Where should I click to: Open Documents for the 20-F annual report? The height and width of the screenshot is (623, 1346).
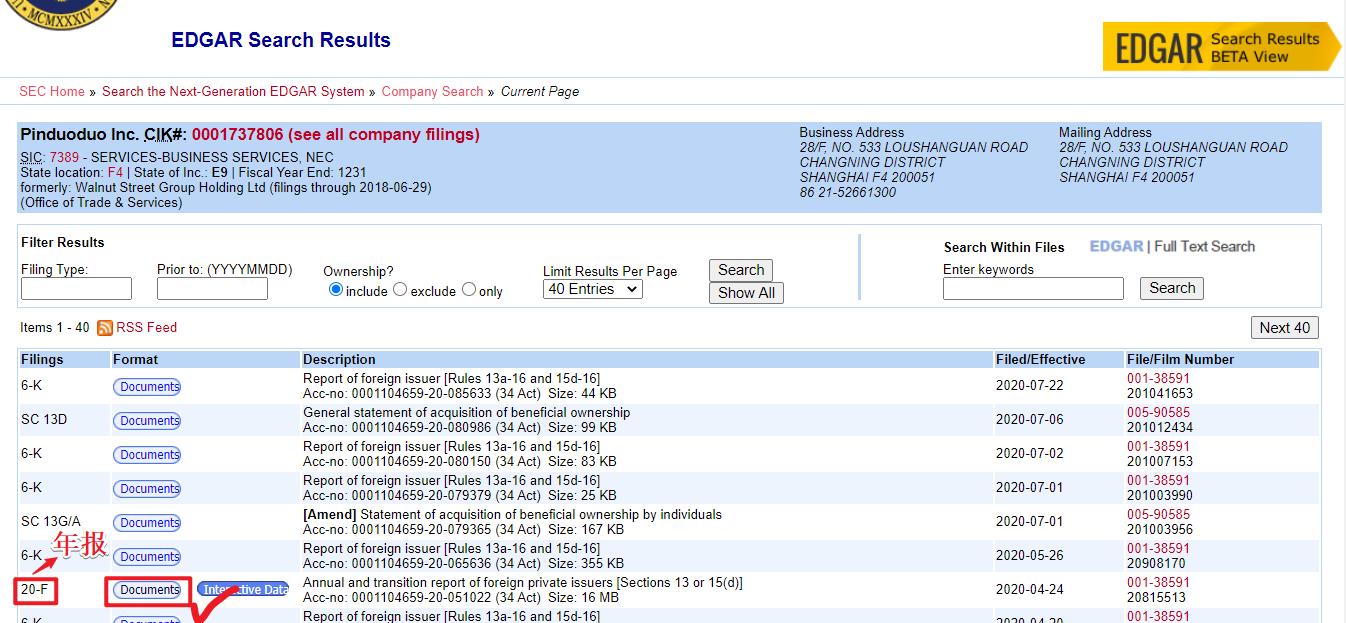coord(148,590)
